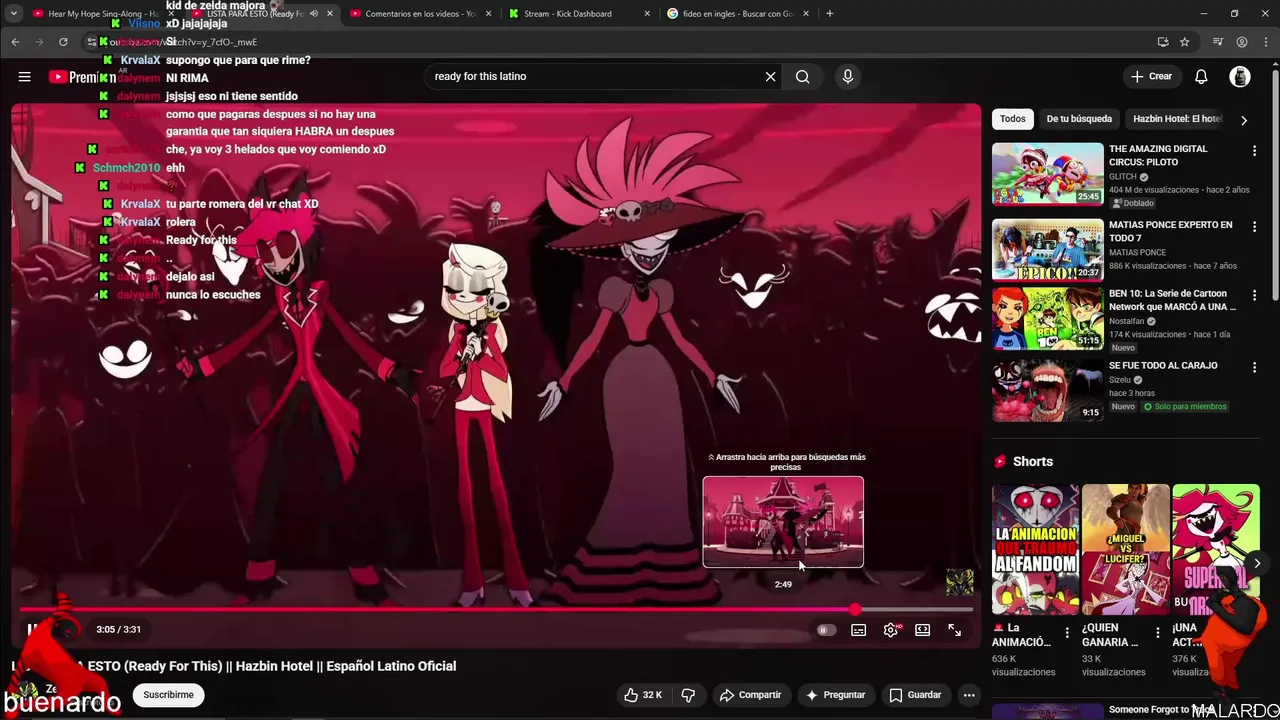Image resolution: width=1280 pixels, height=720 pixels.
Task: Open the browser profile icon
Action: (1241, 42)
